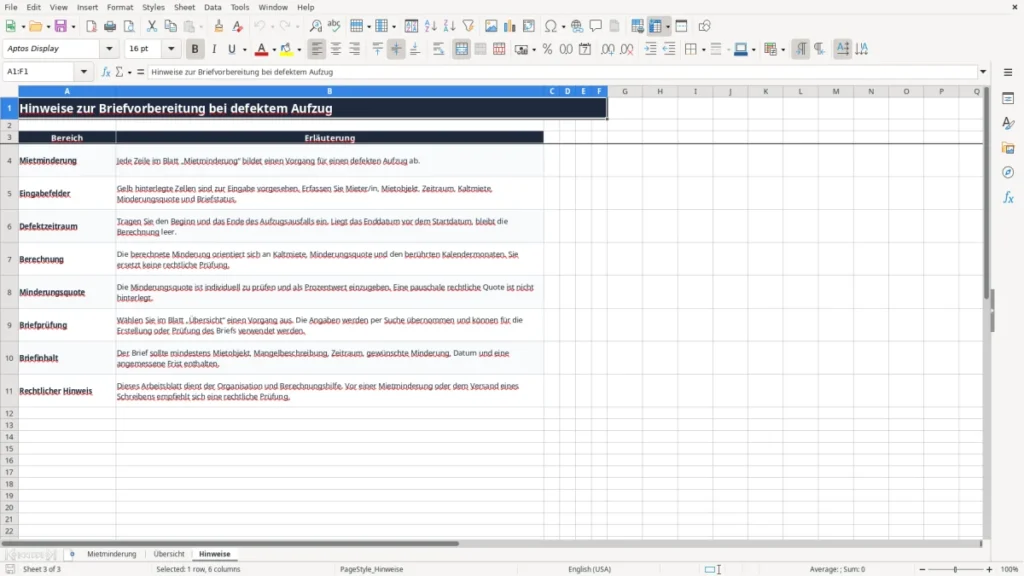Center text vertically in the cell

[x=396, y=49]
